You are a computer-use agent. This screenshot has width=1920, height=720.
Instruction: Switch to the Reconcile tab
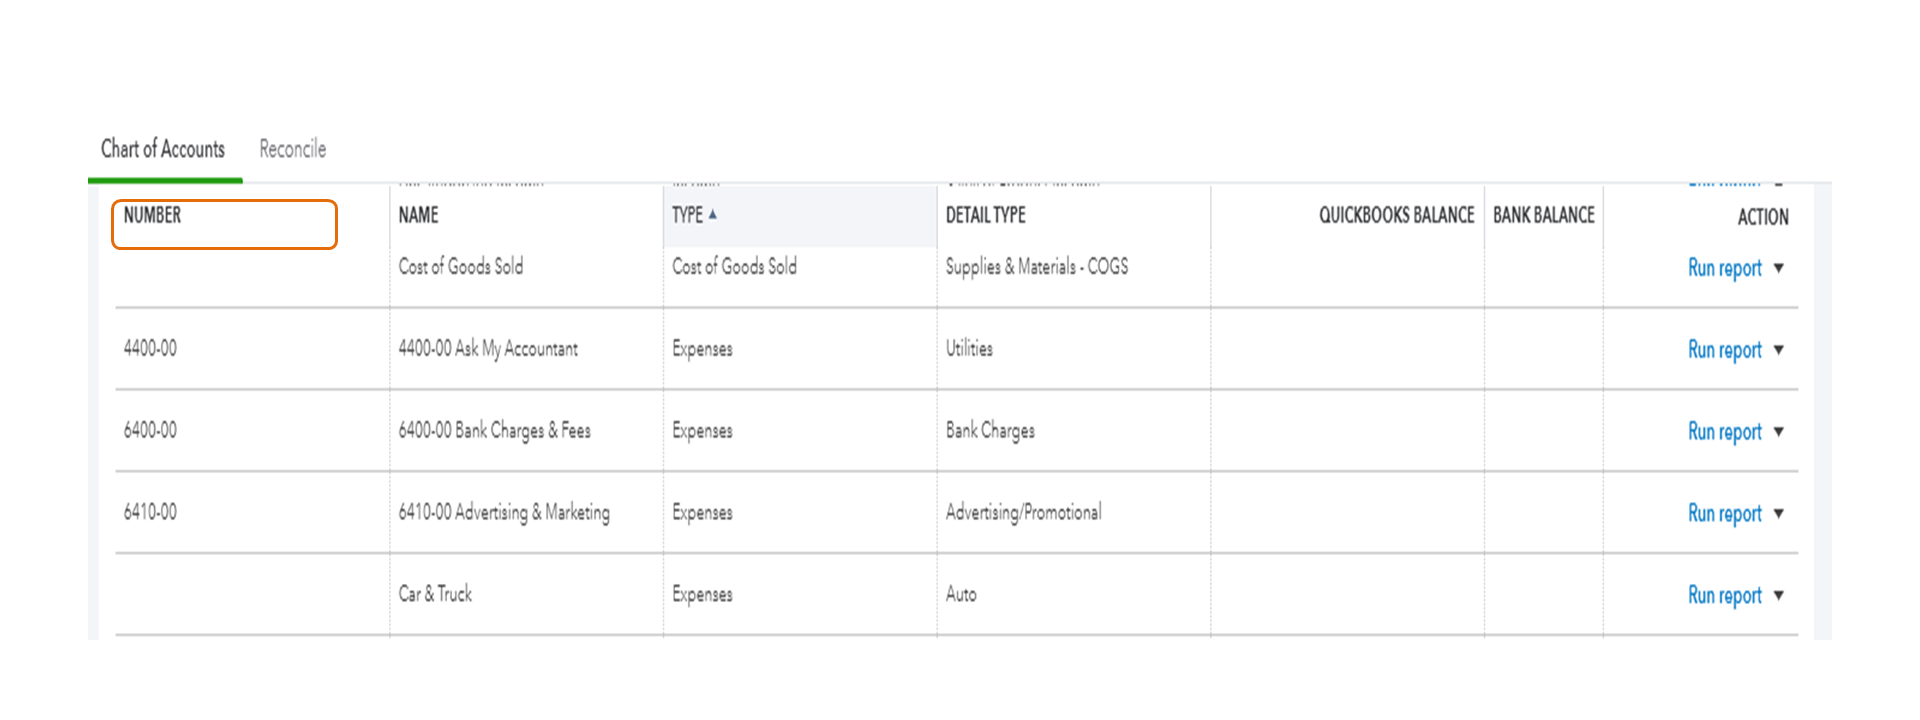click(x=292, y=149)
